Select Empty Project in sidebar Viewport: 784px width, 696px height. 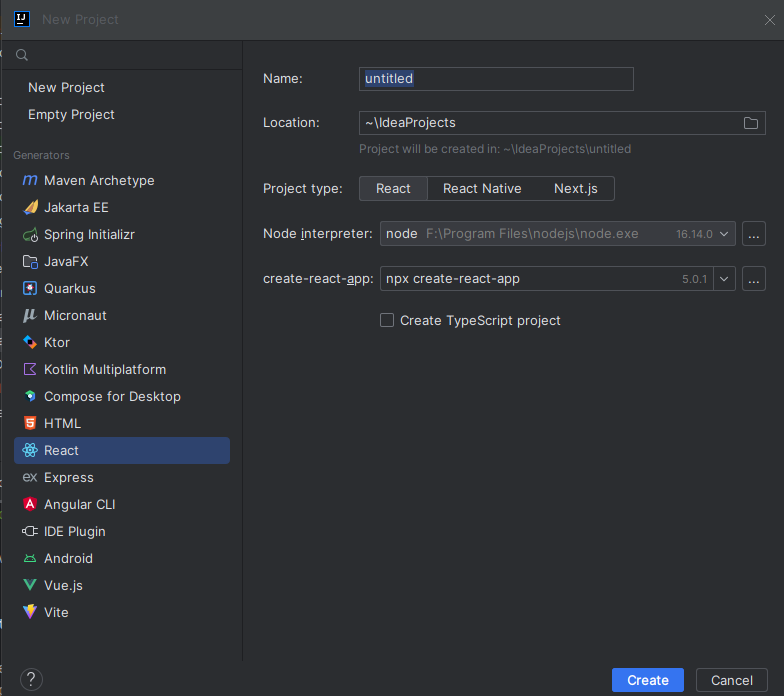tap(71, 114)
